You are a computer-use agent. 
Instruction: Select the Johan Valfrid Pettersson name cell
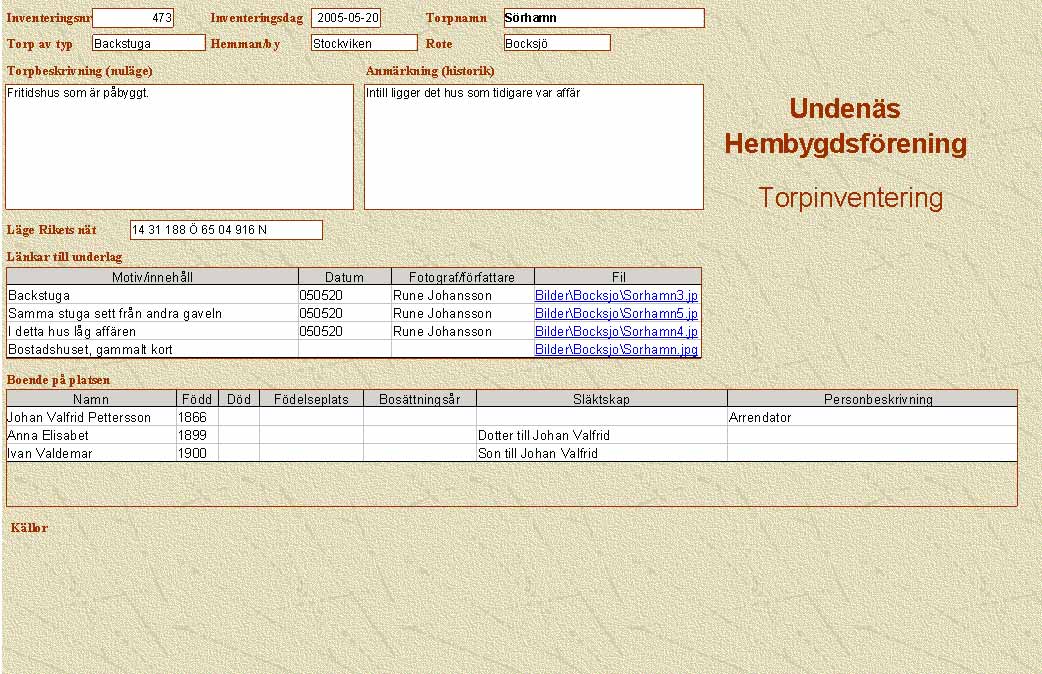91,418
